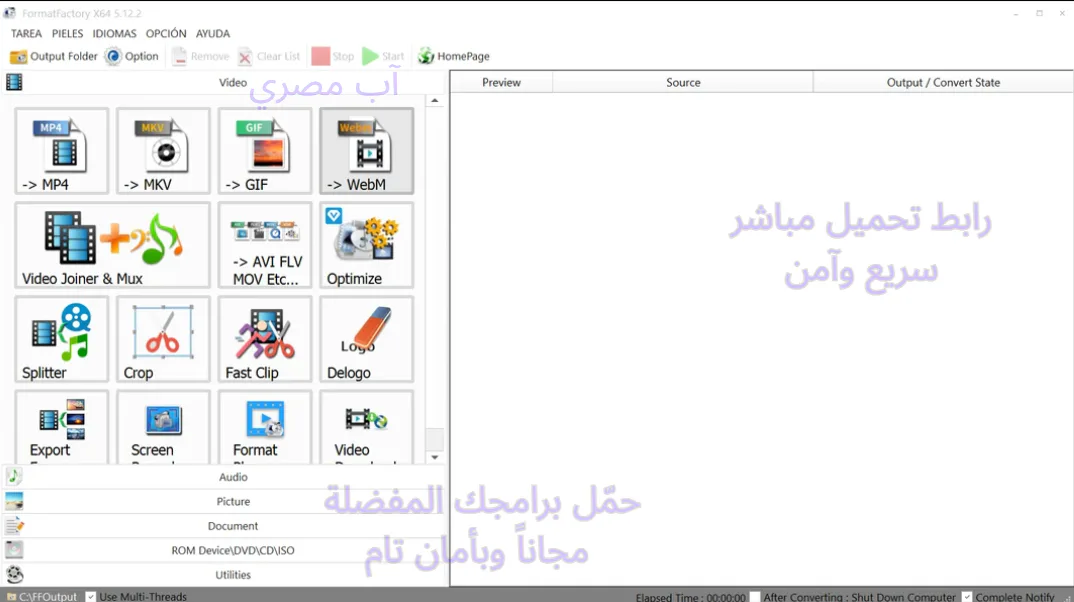Screen dimensions: 1074x602
Task: Open the HomePage link in toolbar
Action: (x=453, y=56)
